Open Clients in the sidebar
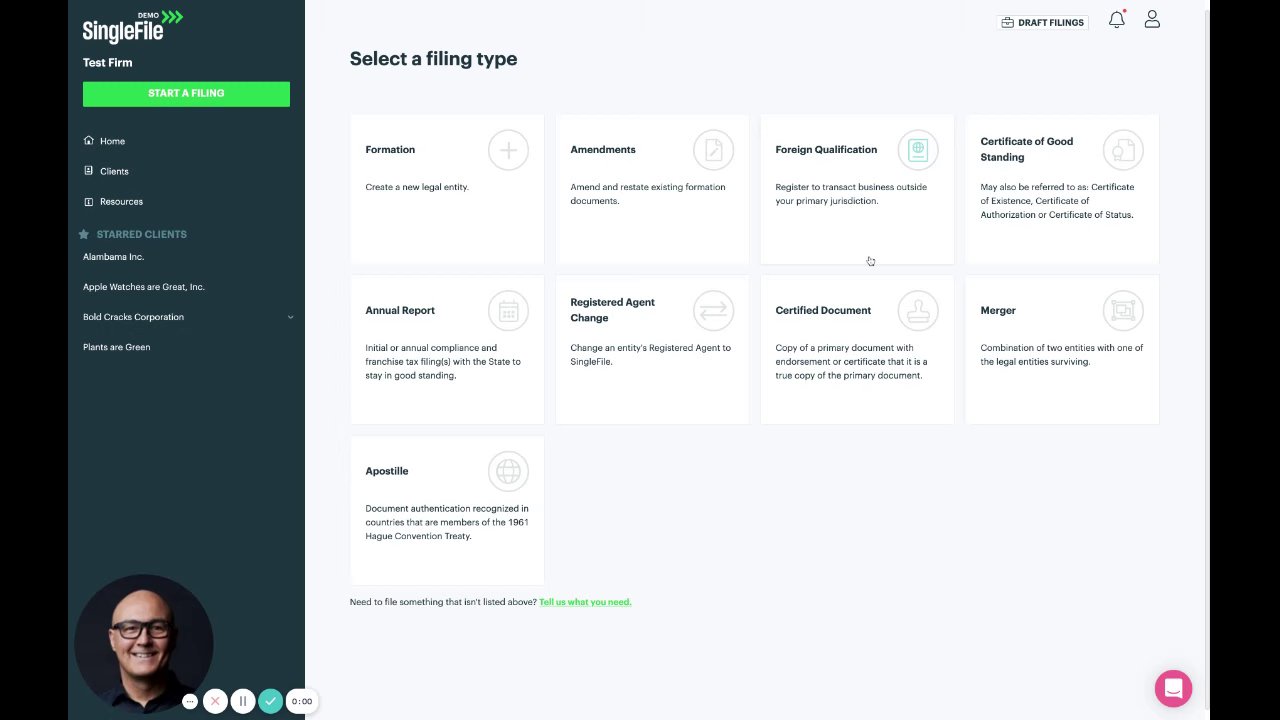This screenshot has height=720, width=1280. (114, 171)
